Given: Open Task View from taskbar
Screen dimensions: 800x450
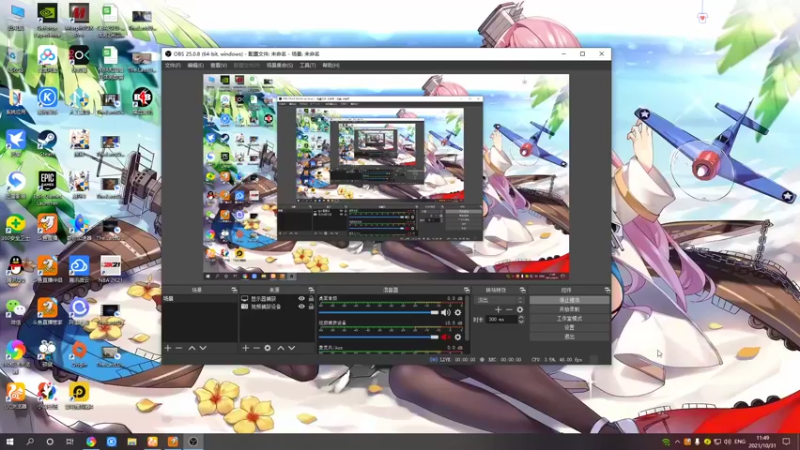Looking at the screenshot, I should coord(70,442).
